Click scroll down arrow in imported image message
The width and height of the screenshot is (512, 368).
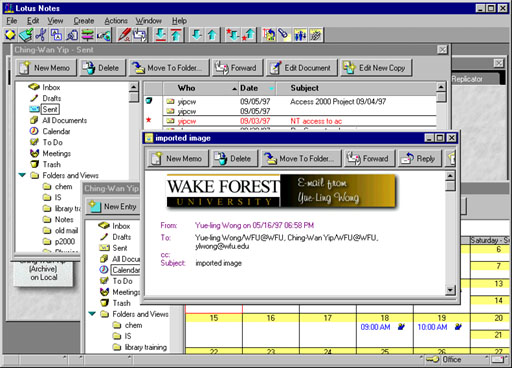click(450, 290)
